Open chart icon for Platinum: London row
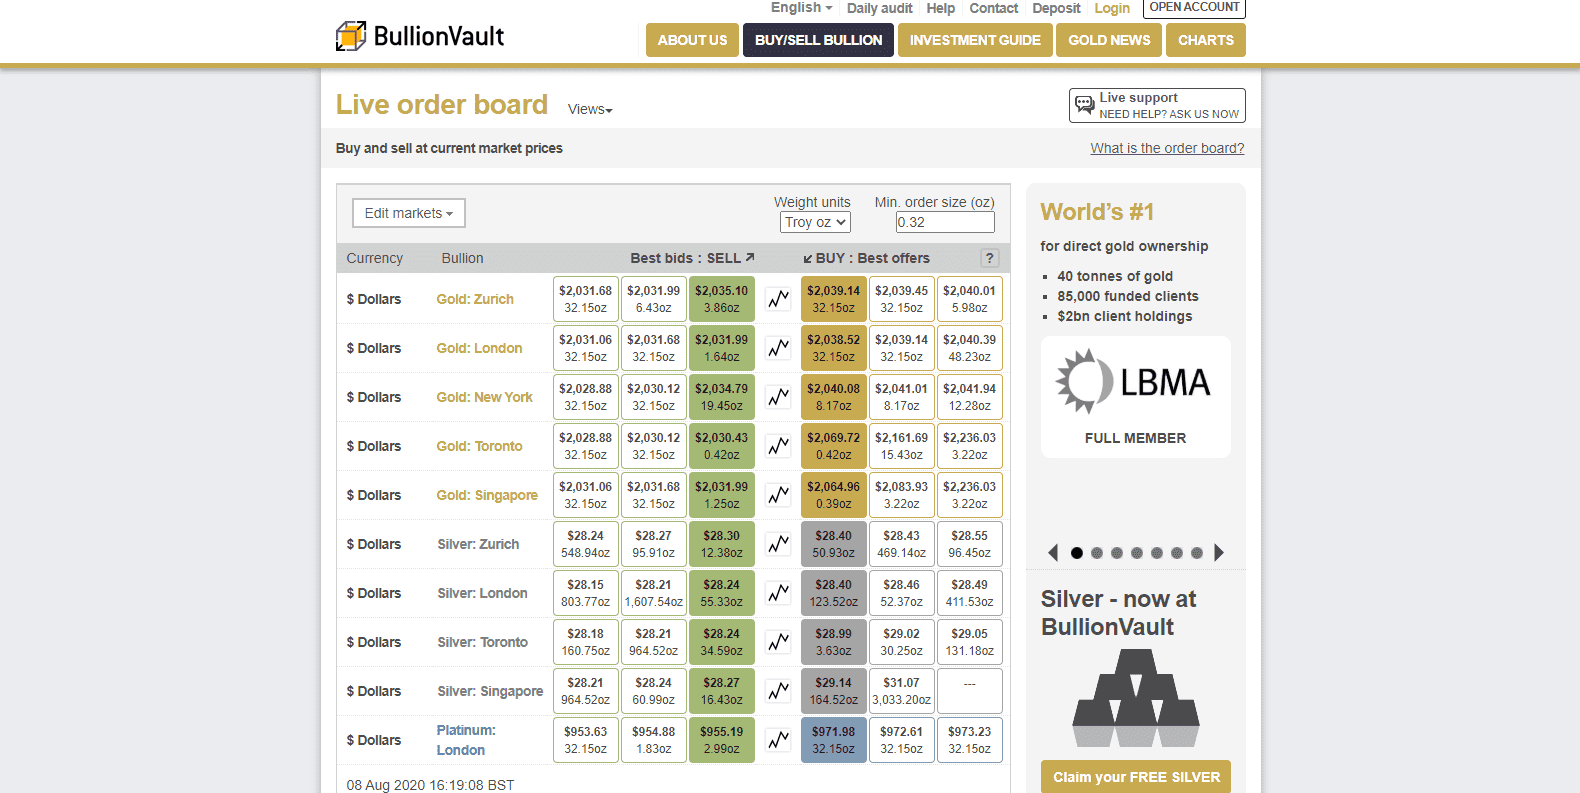Image resolution: width=1580 pixels, height=793 pixels. tap(778, 740)
